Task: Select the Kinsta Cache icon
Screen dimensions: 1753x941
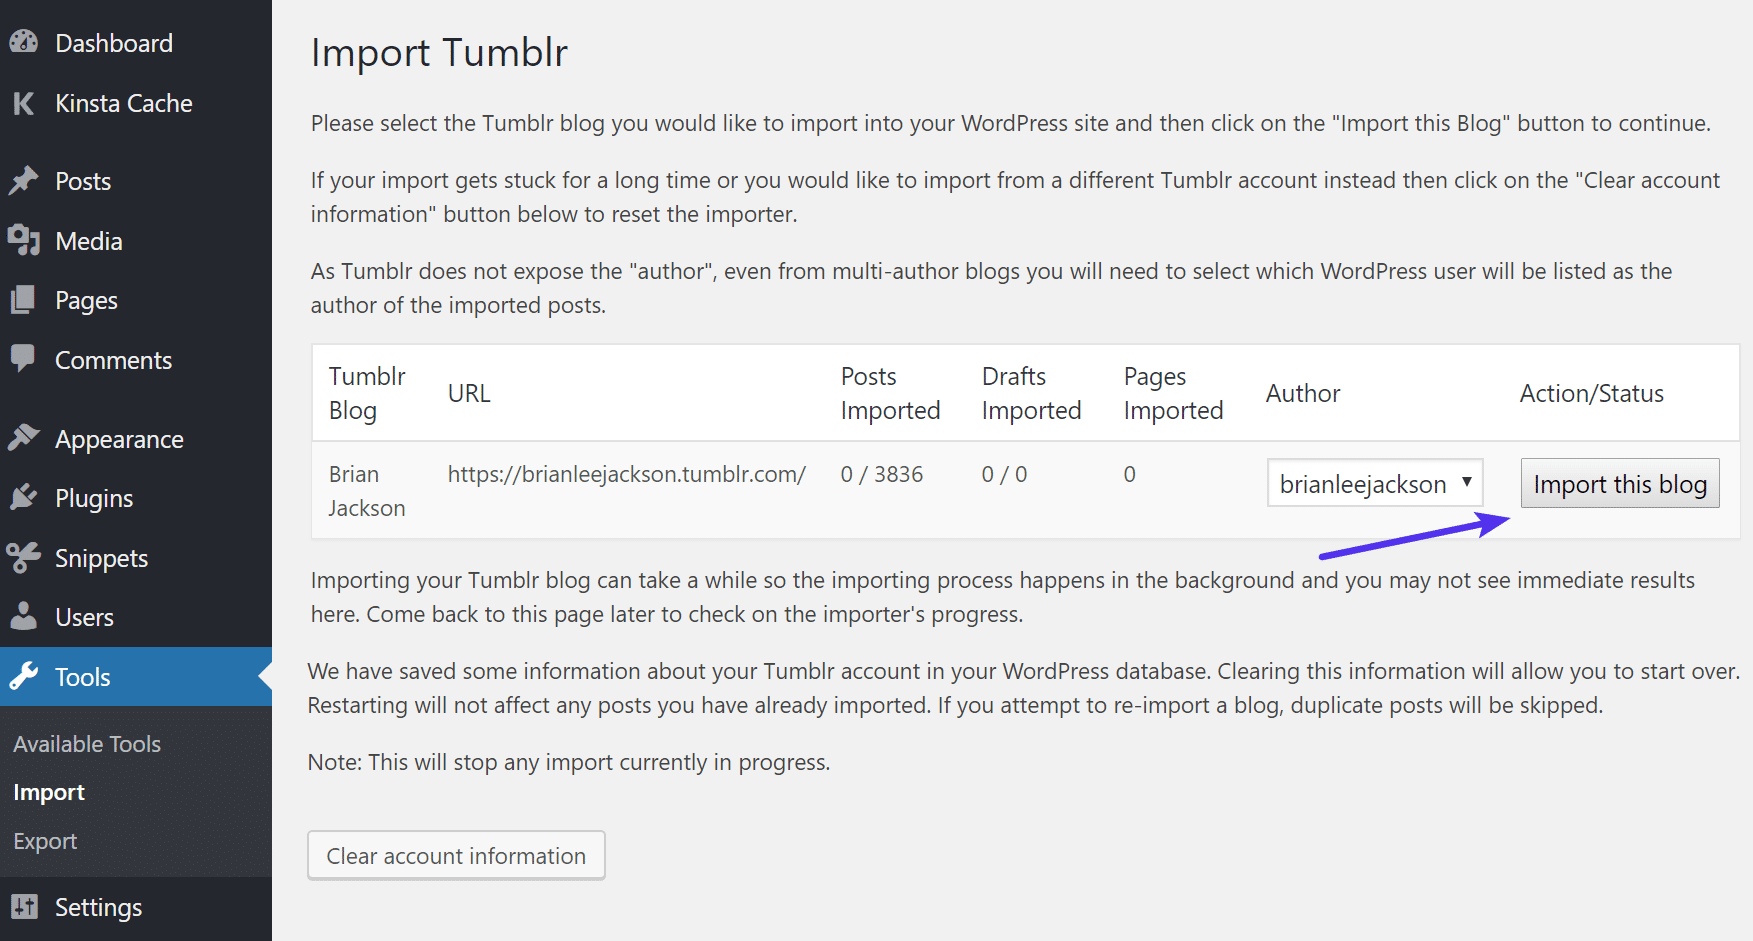Action: click(25, 103)
